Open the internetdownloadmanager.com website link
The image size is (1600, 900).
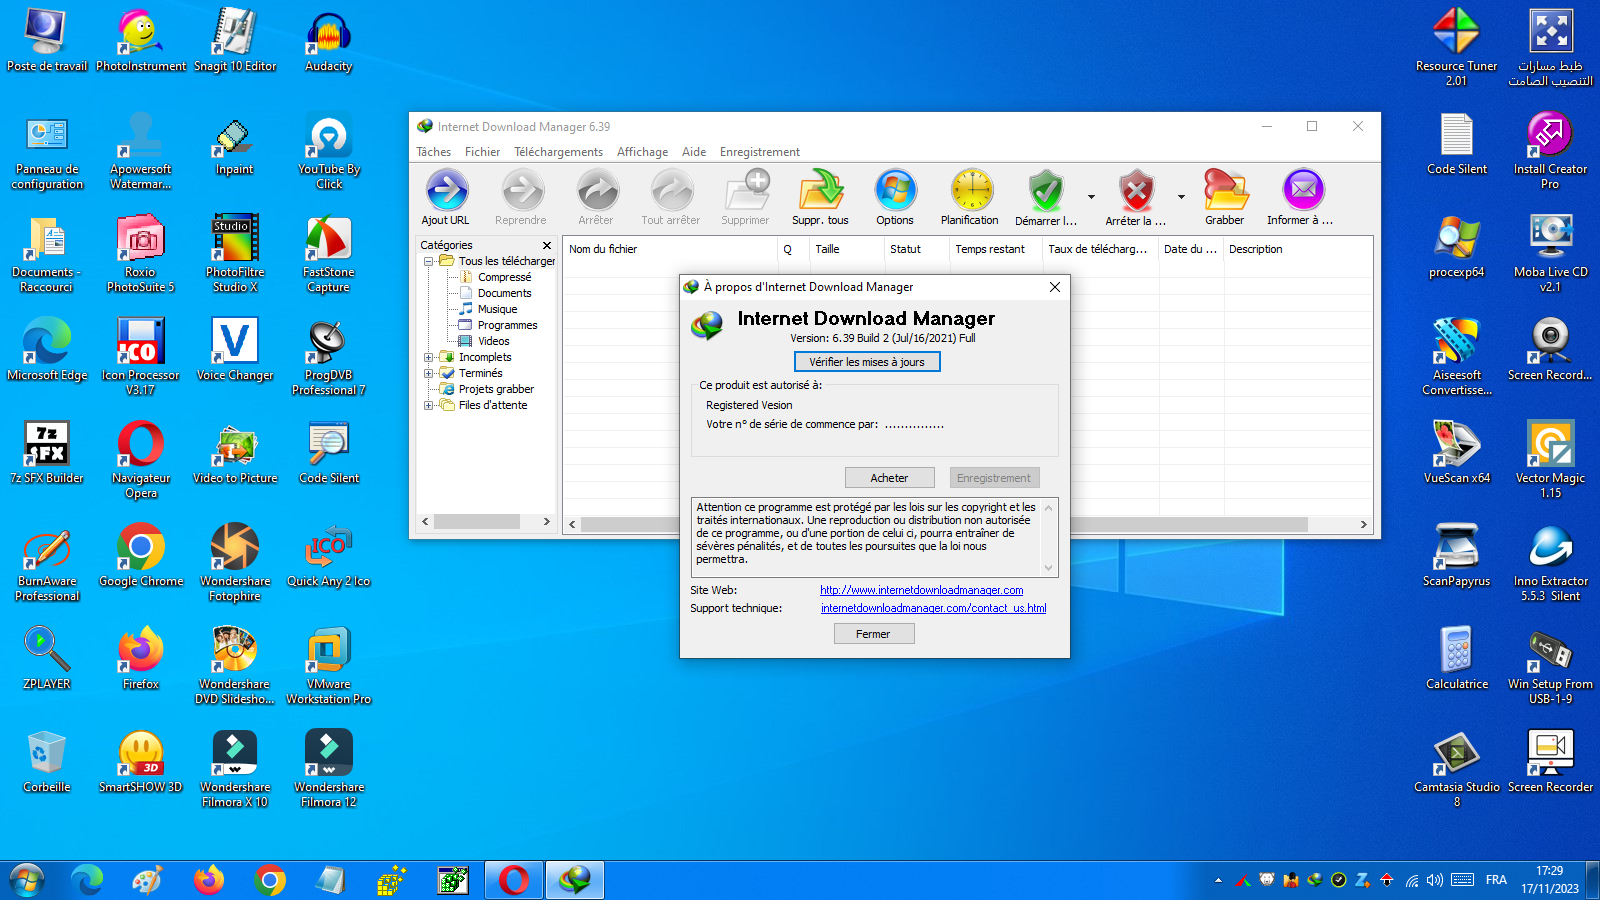pos(921,590)
